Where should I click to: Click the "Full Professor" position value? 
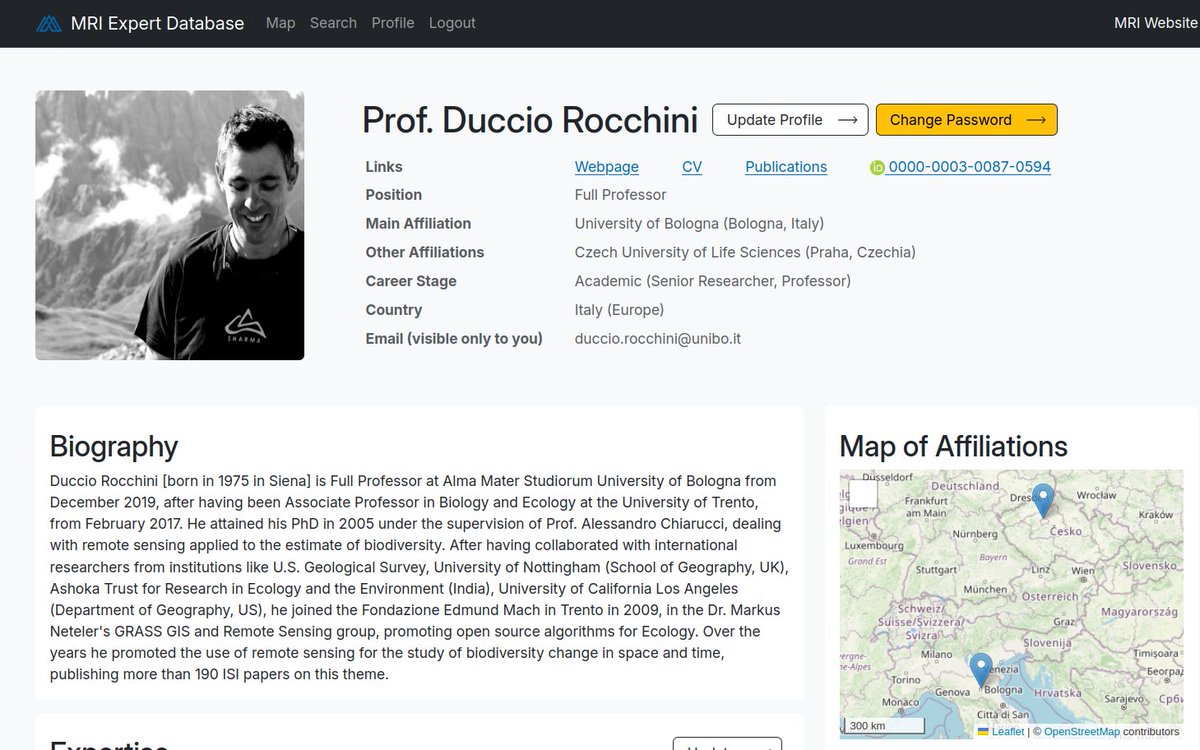pyautogui.click(x=621, y=195)
